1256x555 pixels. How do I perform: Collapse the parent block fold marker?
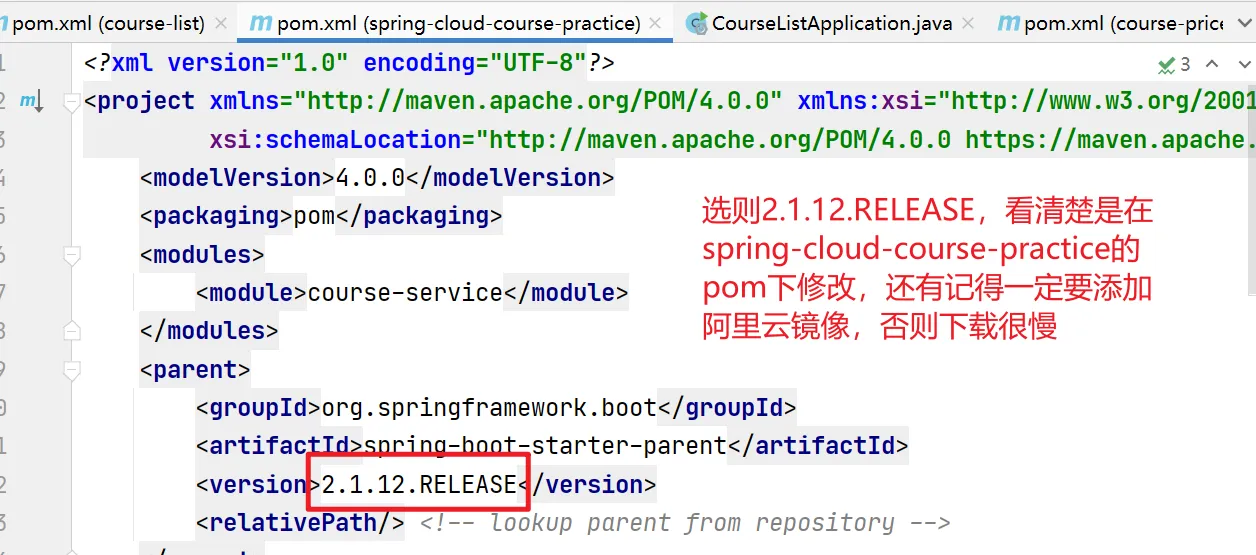point(71,370)
